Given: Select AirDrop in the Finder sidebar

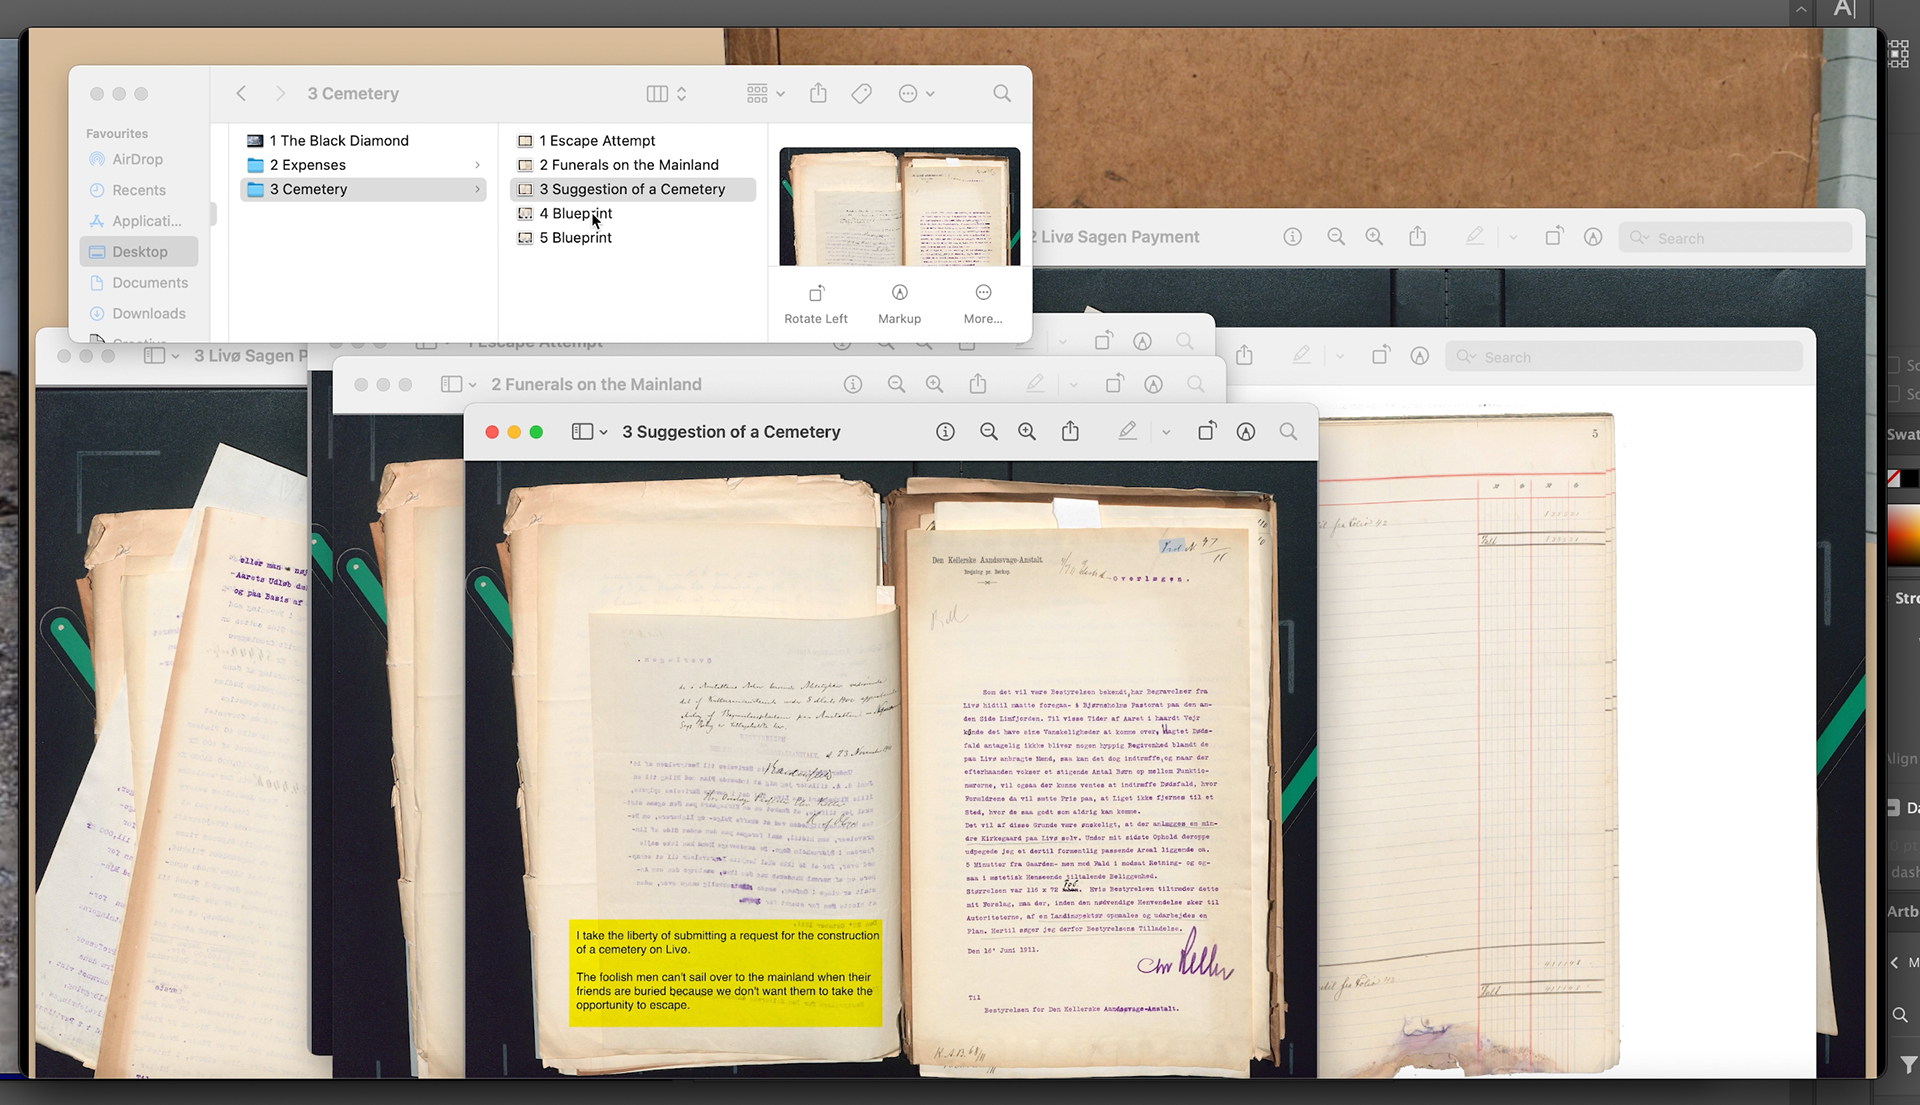Looking at the screenshot, I should click(x=137, y=160).
